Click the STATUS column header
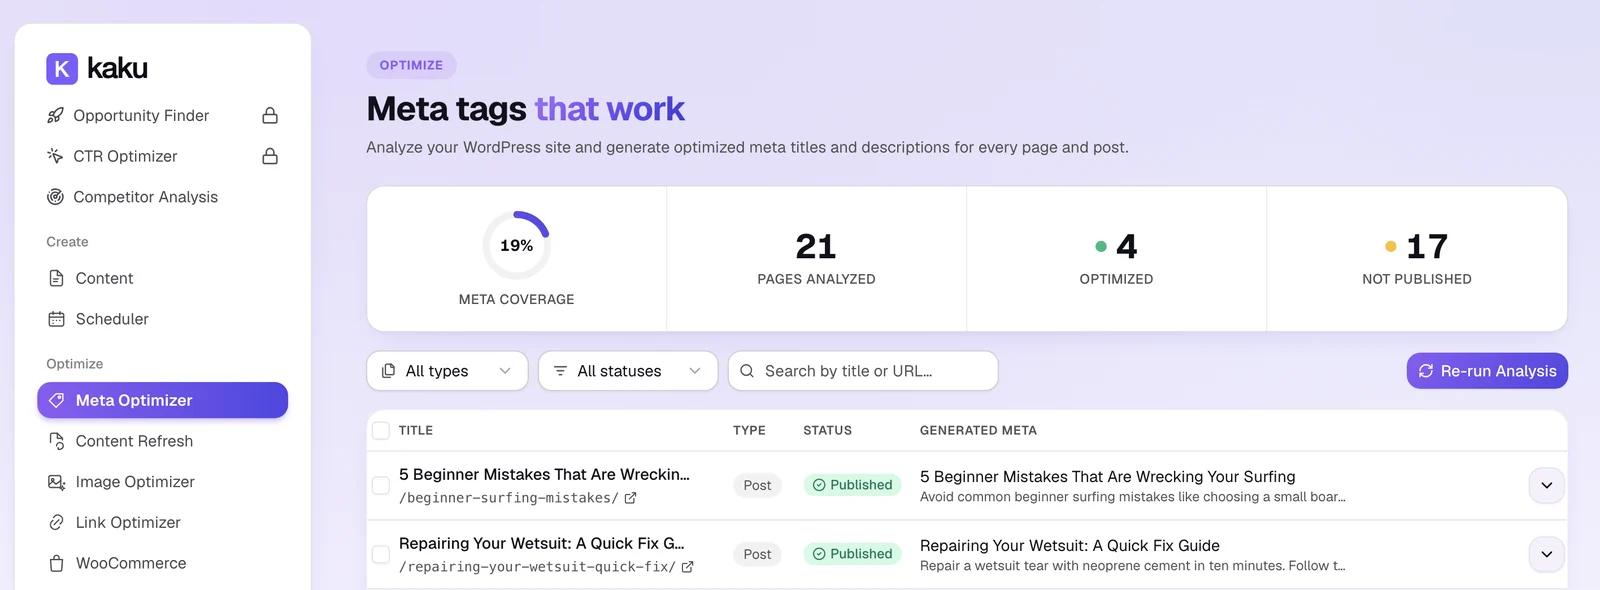 click(828, 430)
